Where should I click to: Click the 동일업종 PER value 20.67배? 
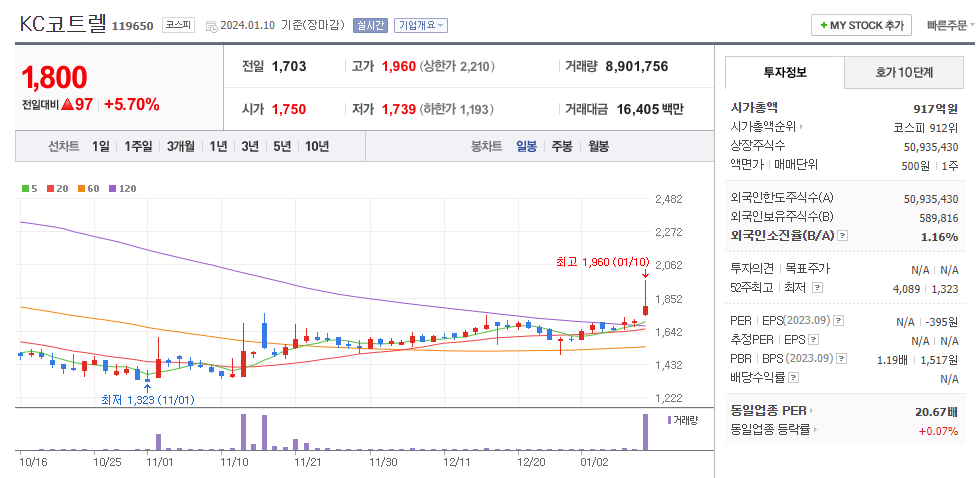pos(936,412)
